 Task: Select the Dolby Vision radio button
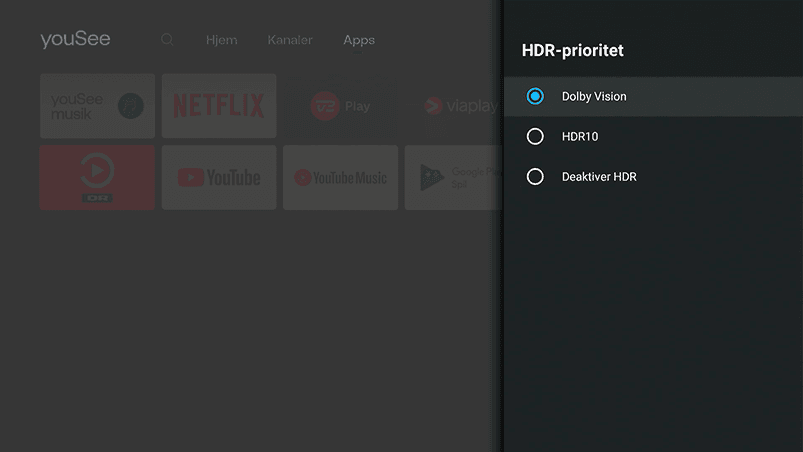535,96
